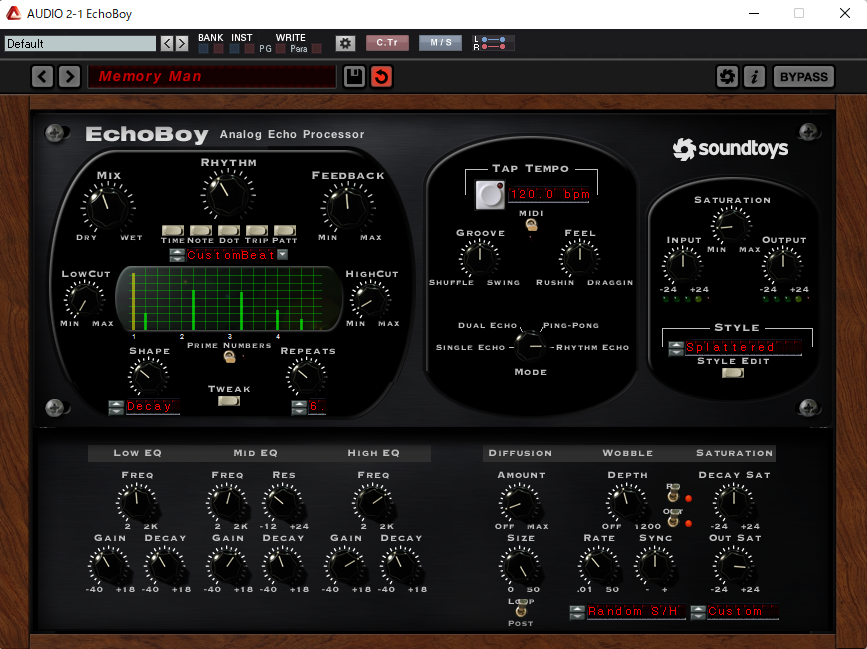The width and height of the screenshot is (867, 649).
Task: Select the Wobble section header
Action: pos(628,453)
